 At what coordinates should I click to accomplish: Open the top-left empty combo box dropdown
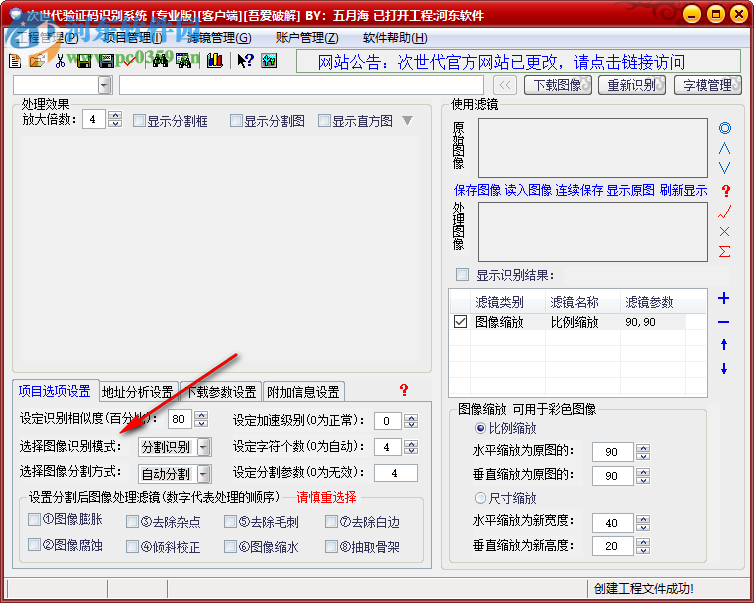(x=104, y=85)
